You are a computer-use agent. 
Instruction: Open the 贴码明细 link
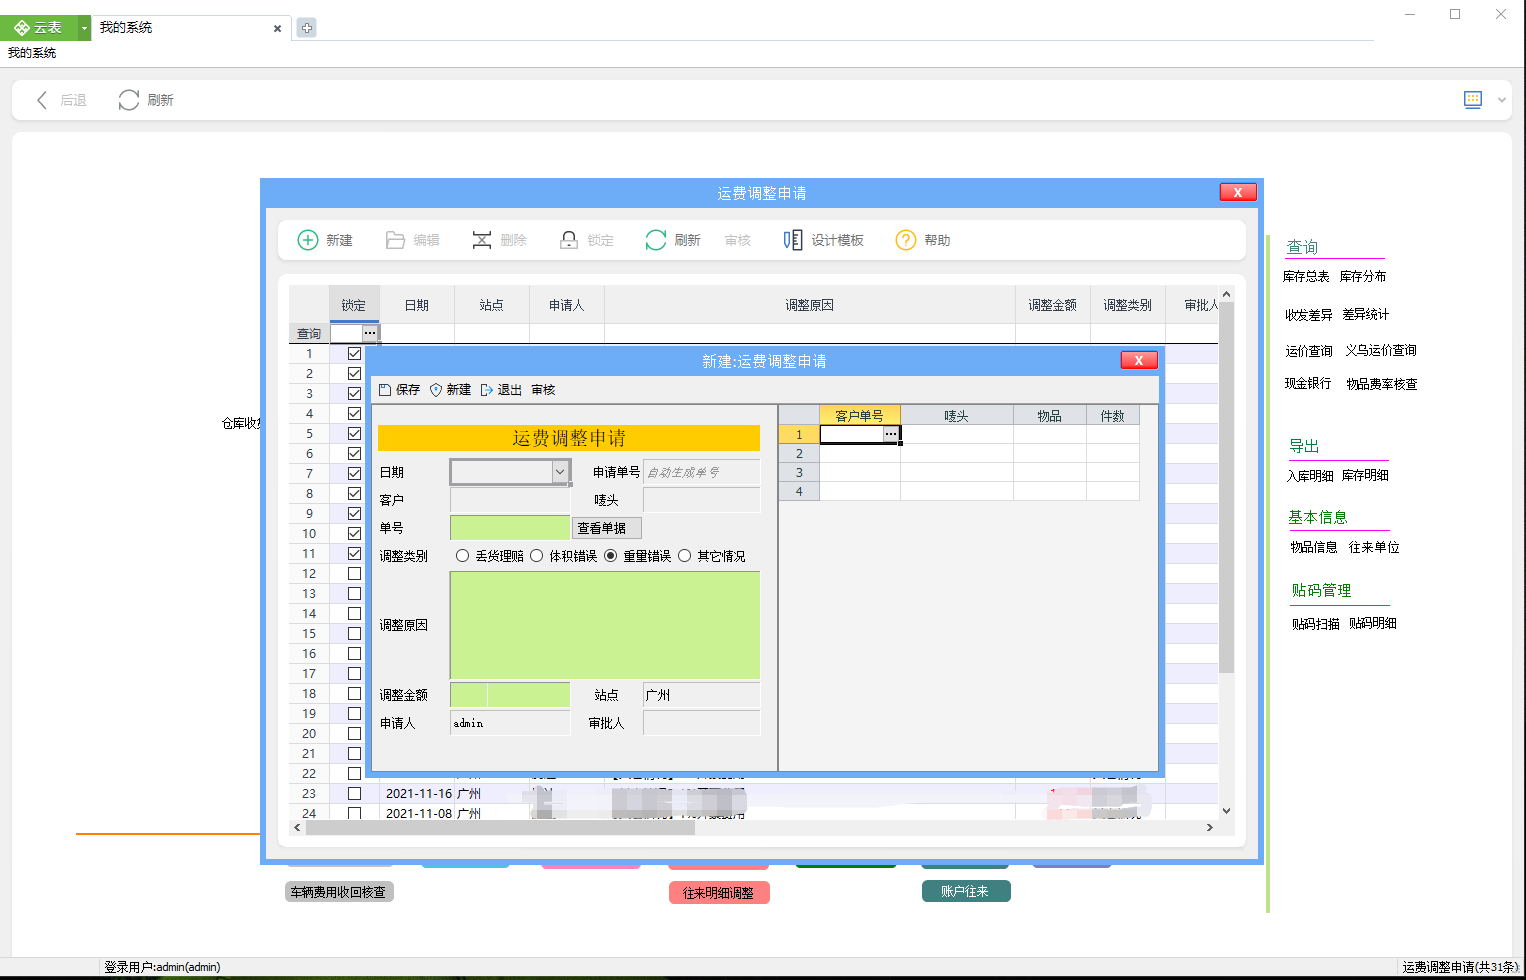[x=1373, y=623]
